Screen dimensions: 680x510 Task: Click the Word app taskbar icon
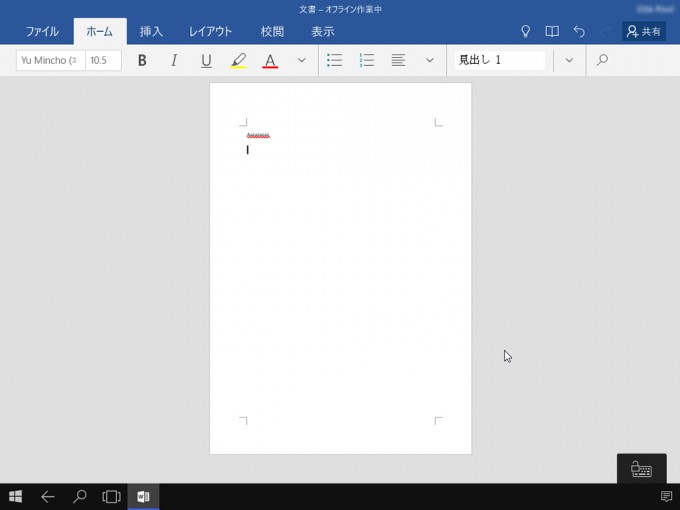(x=143, y=497)
